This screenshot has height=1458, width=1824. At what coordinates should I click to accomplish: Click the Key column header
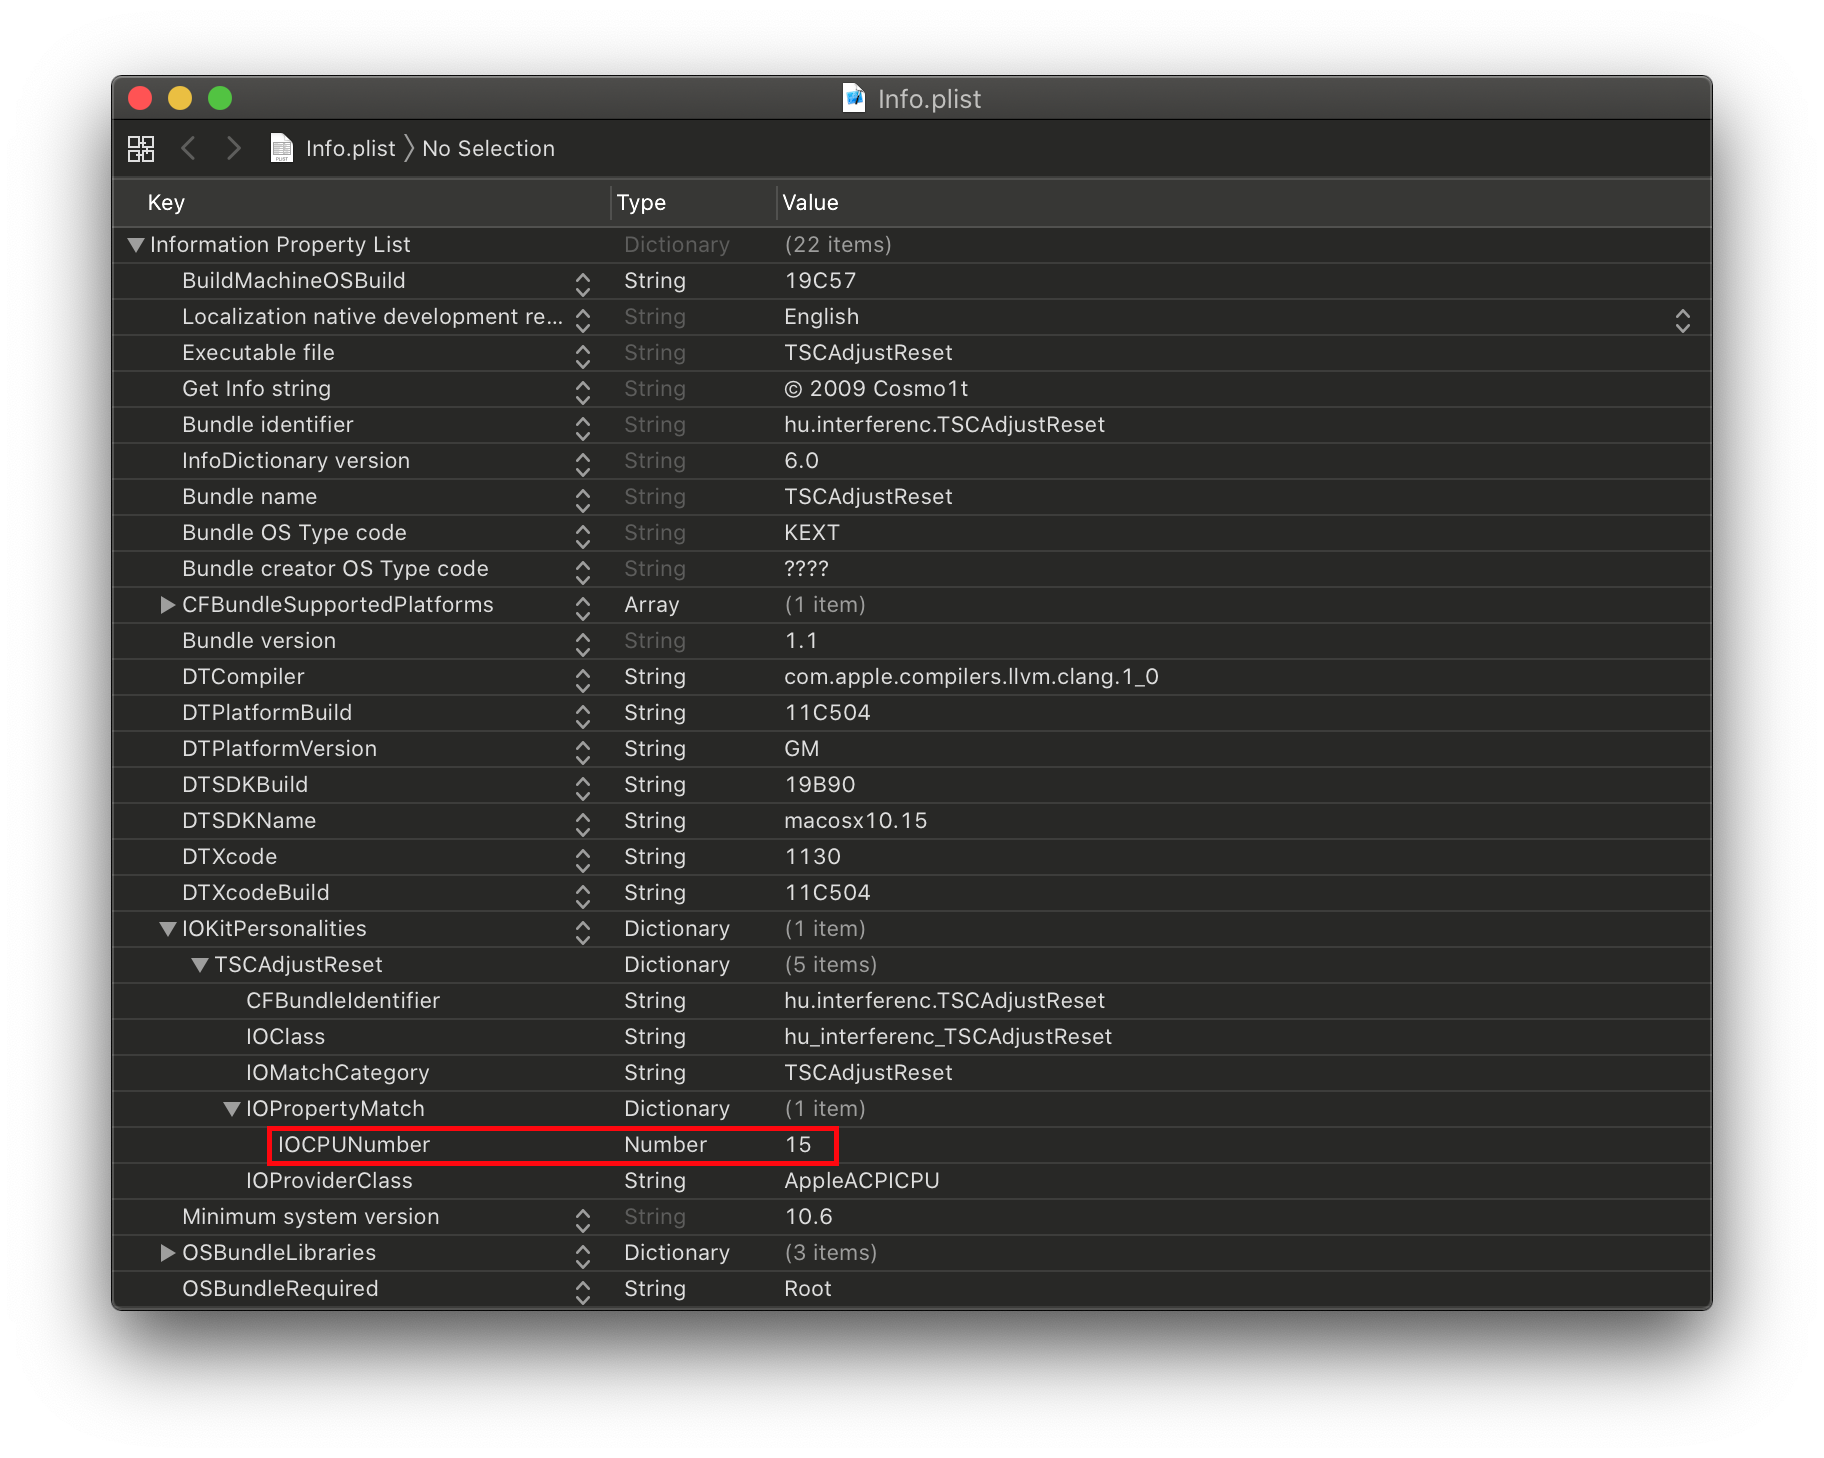166,203
